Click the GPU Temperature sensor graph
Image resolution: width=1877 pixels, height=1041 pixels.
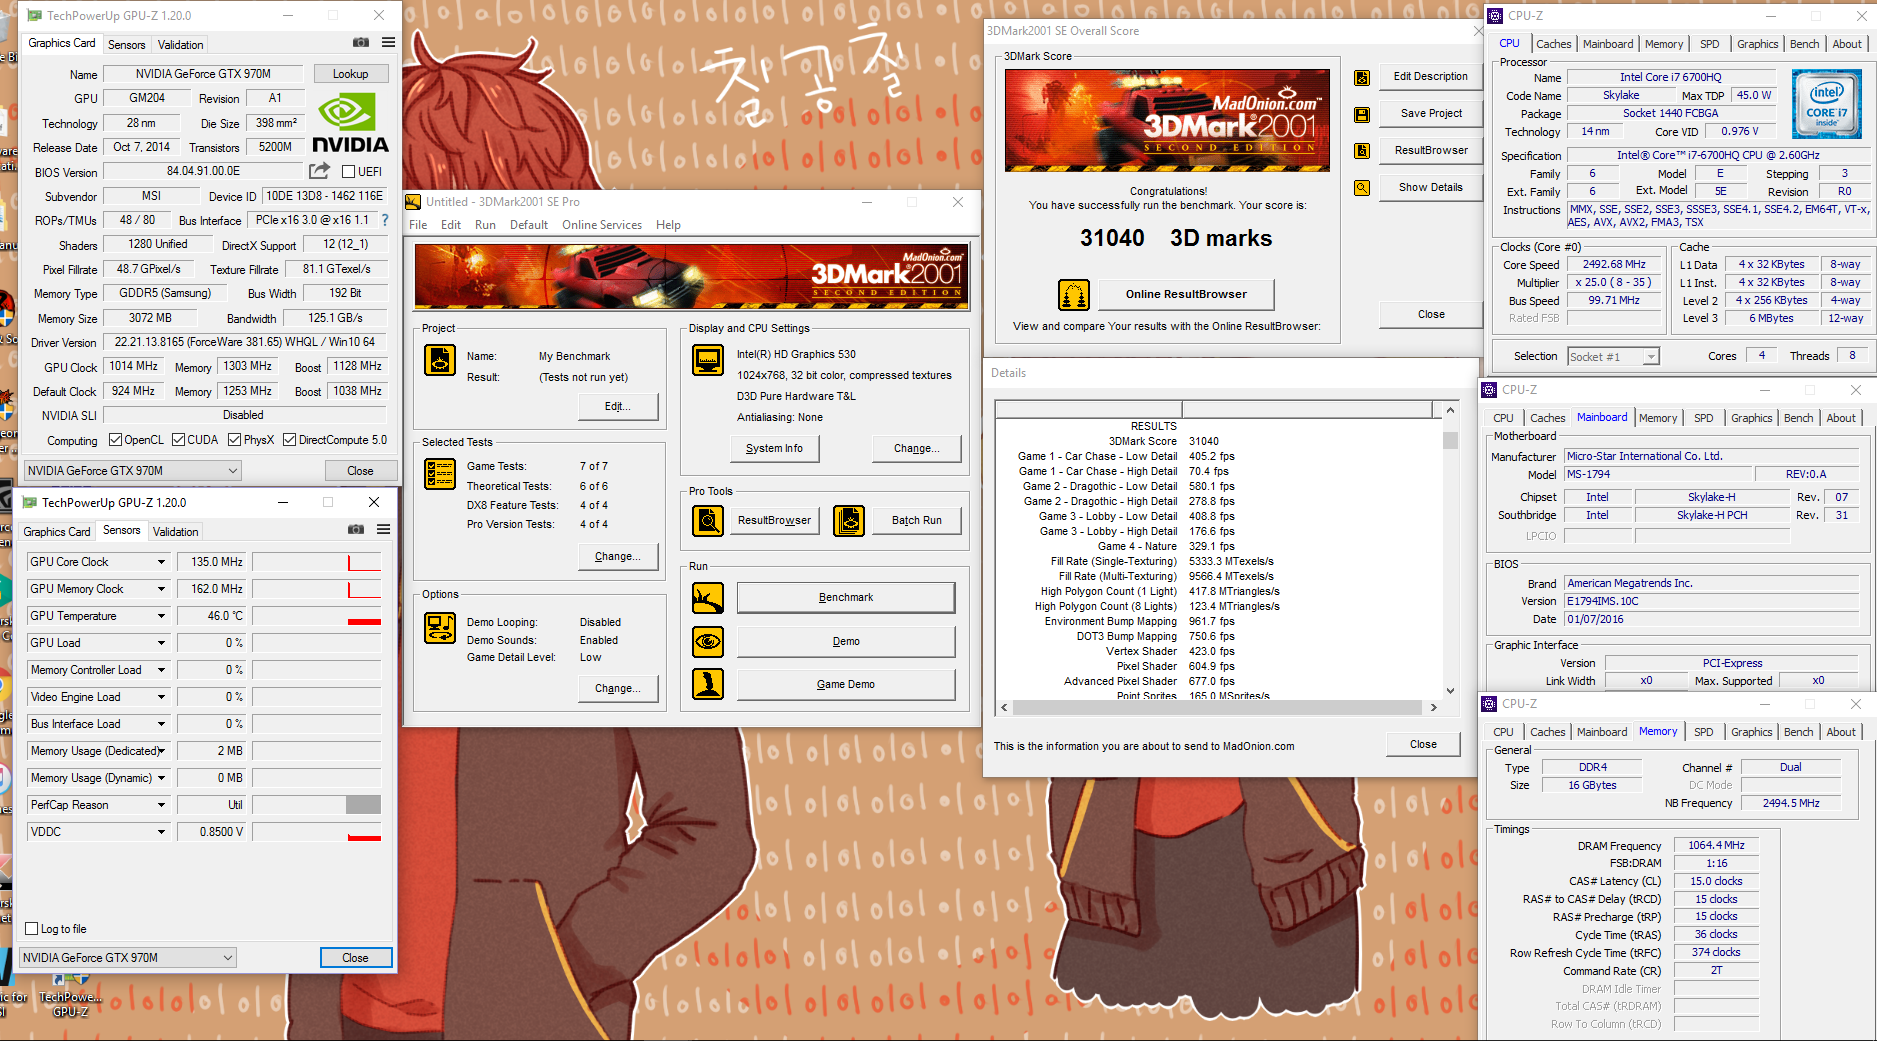317,616
